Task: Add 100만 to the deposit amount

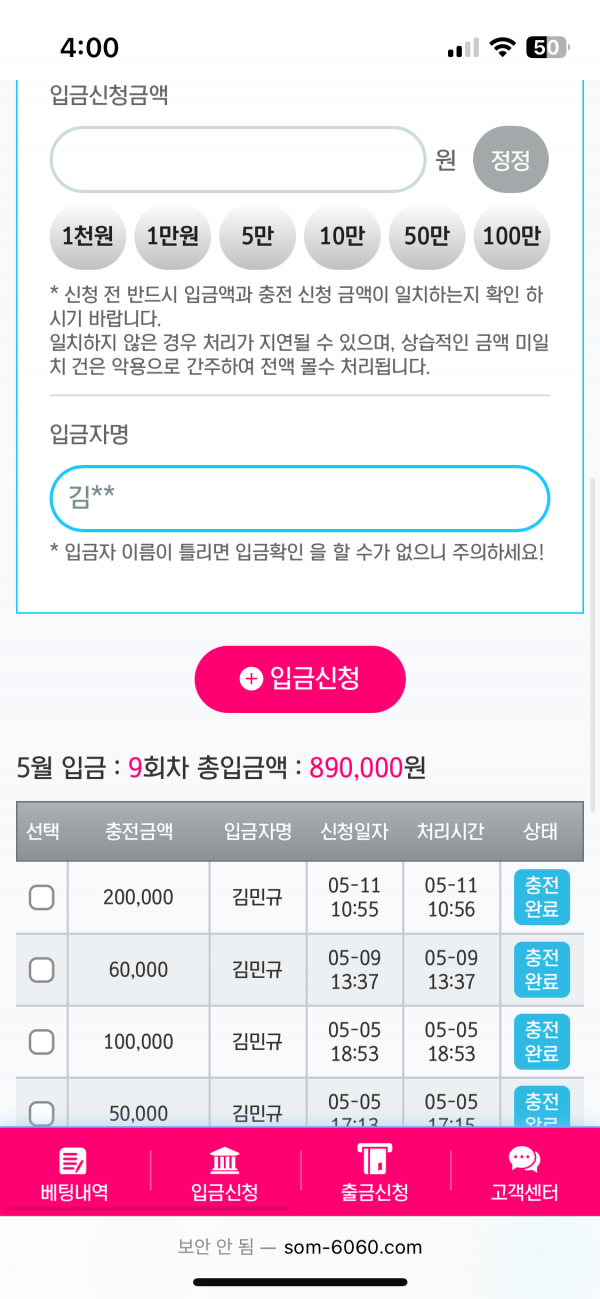Action: pos(511,237)
